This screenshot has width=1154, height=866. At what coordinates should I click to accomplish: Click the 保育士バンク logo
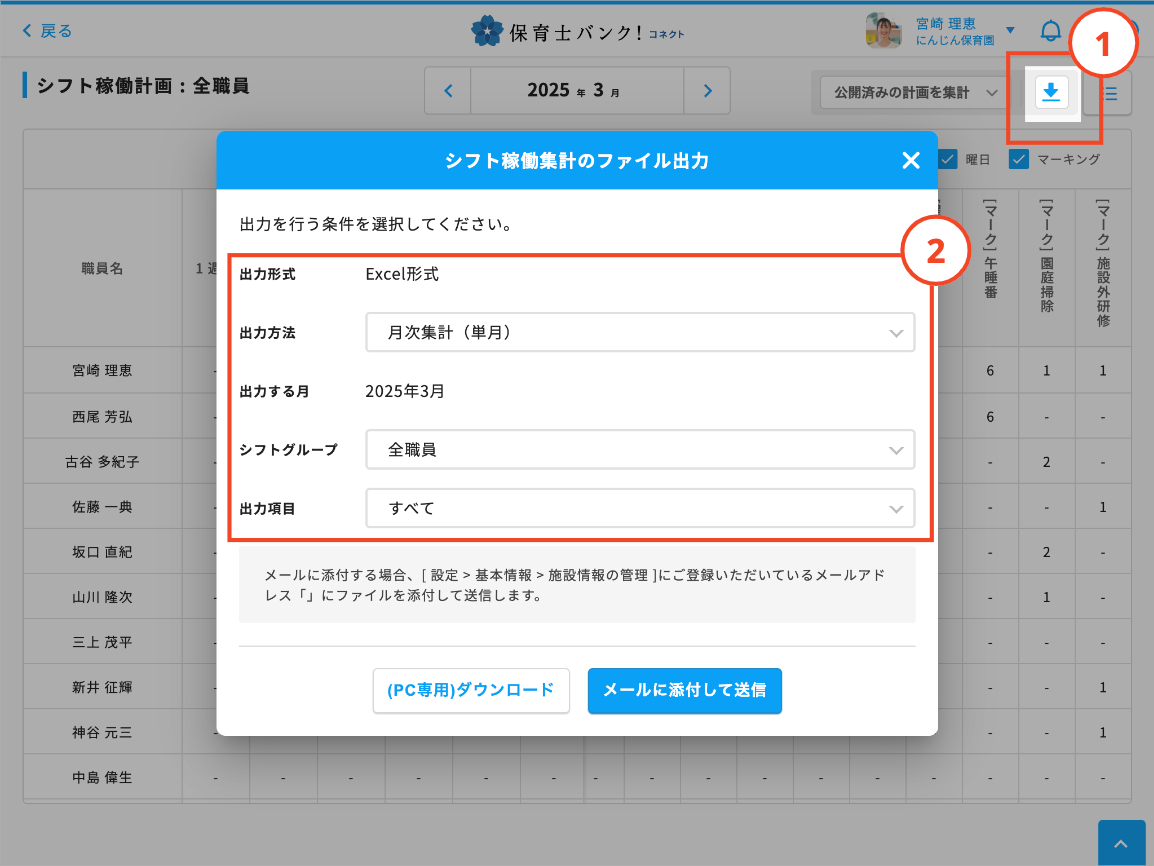point(577,31)
